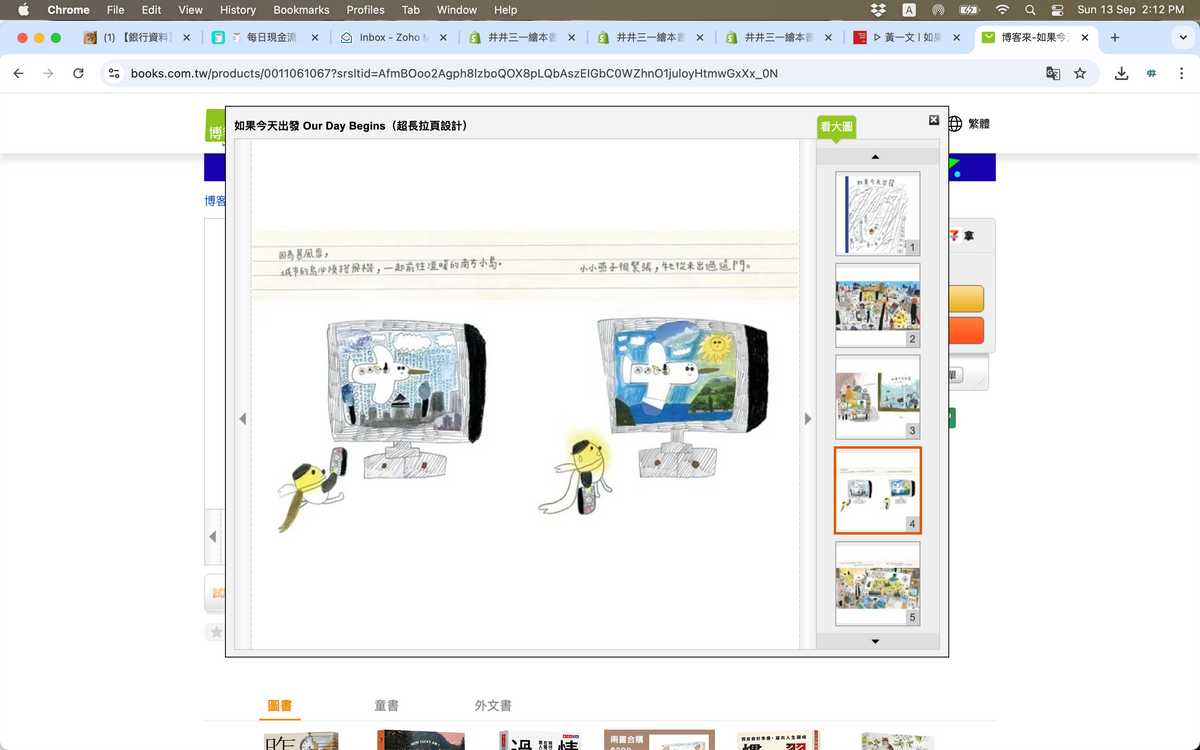Viewport: 1200px width, 750px height.
Task: Open the Bookmarks menu
Action: tap(301, 10)
